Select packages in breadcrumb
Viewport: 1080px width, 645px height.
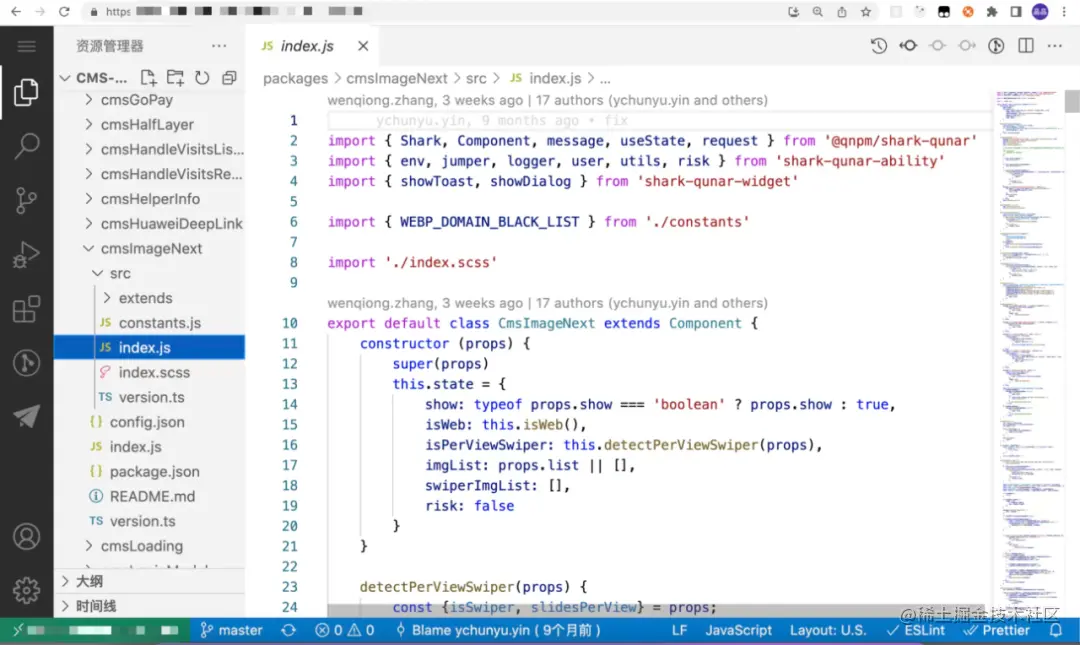[295, 79]
